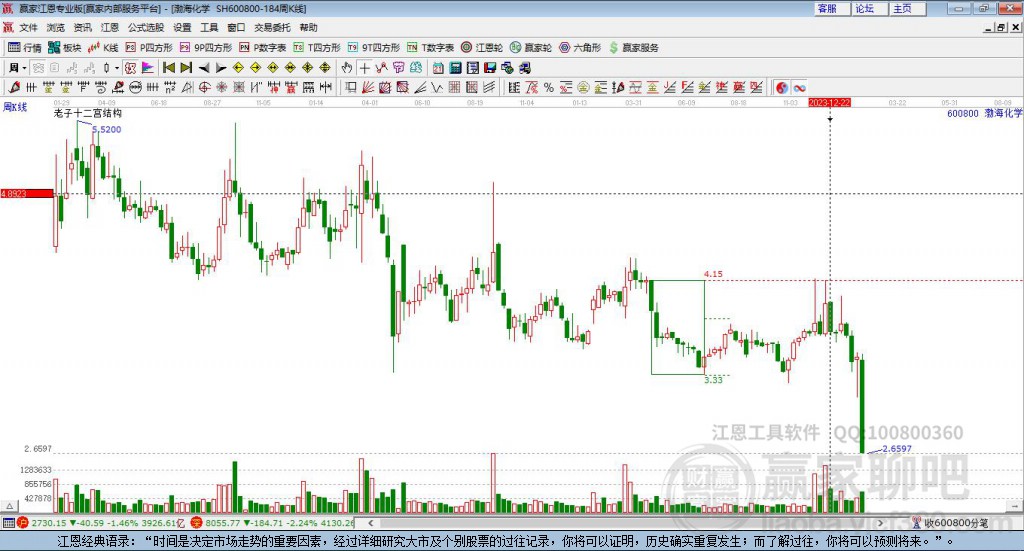Click the up triangle at volume panel corner
This screenshot has width=1024, height=551.
(x=9, y=506)
